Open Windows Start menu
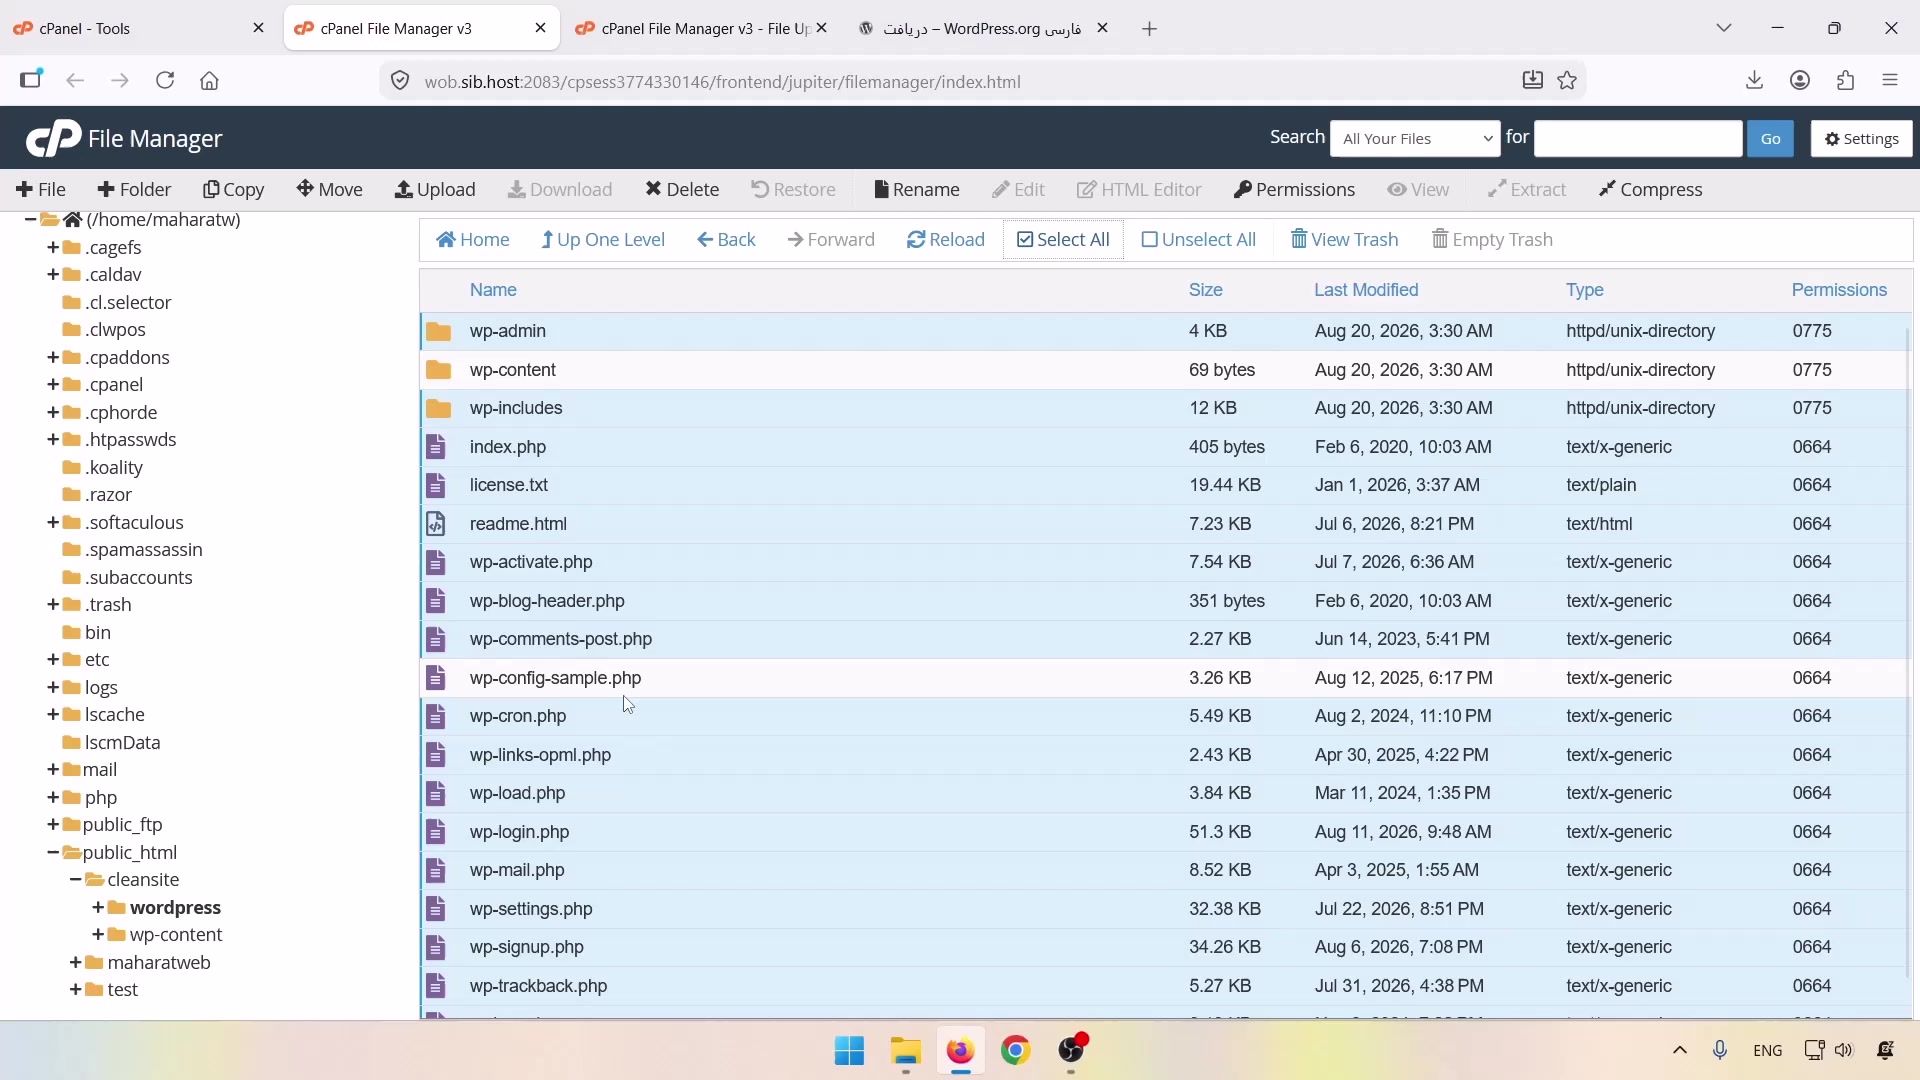The height and width of the screenshot is (1080, 1920). (x=850, y=1051)
